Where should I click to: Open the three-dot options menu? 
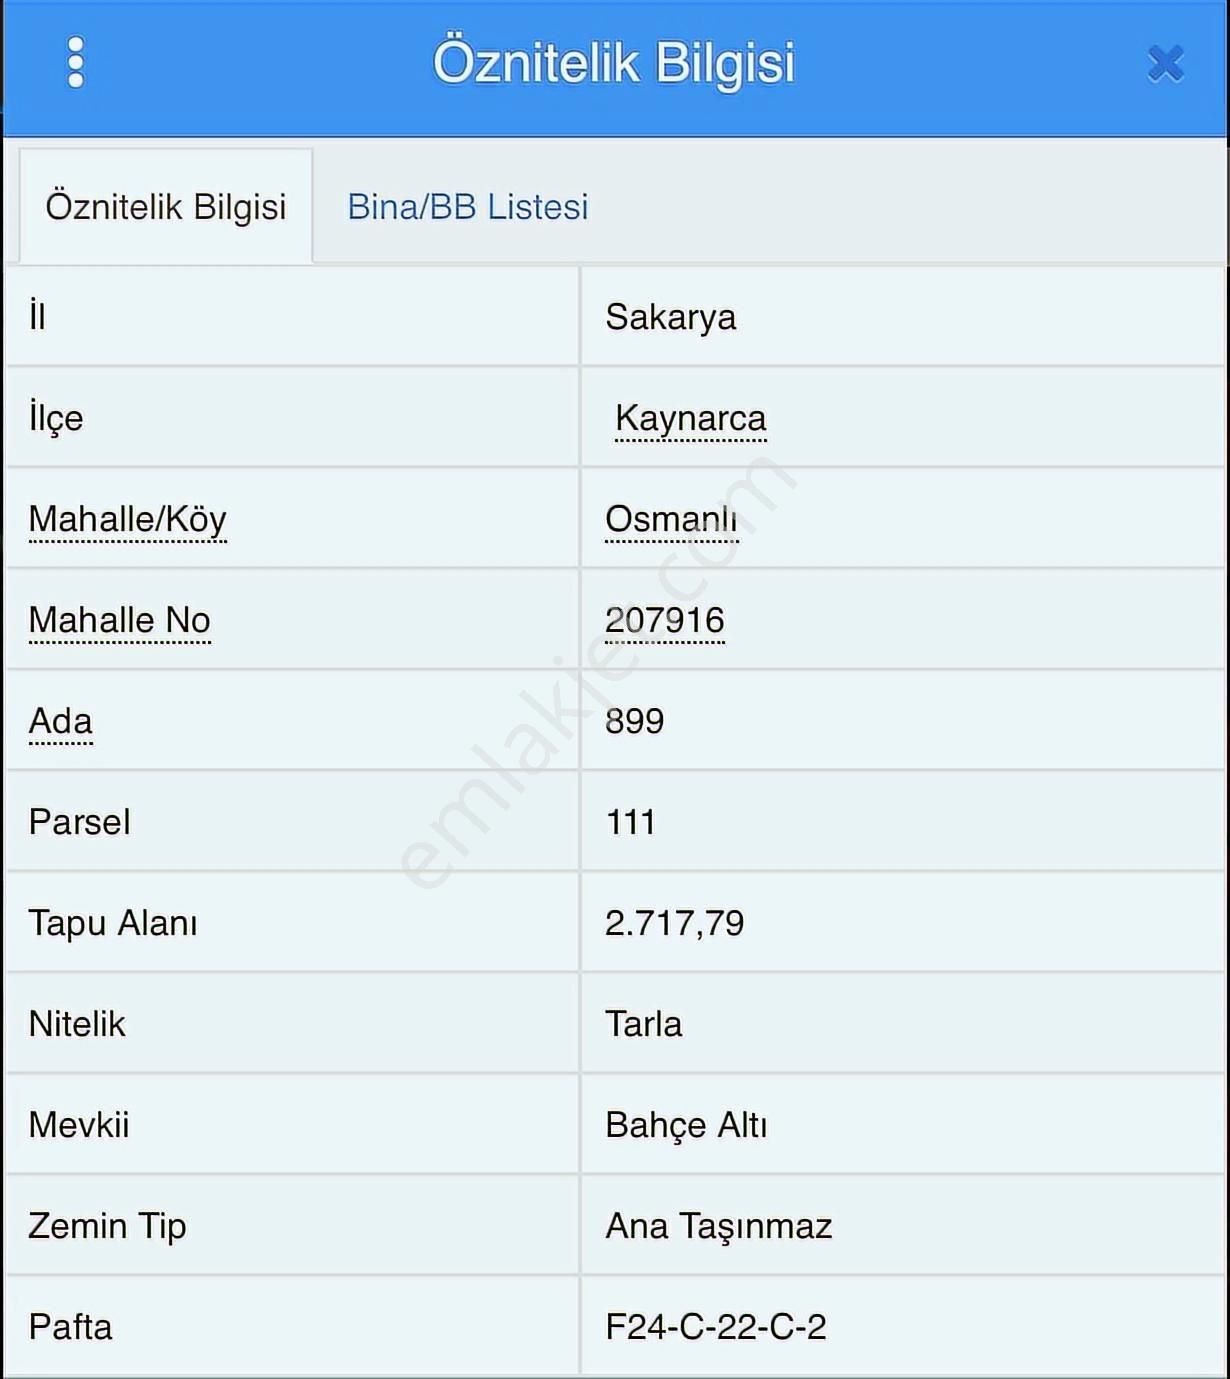click(x=75, y=63)
